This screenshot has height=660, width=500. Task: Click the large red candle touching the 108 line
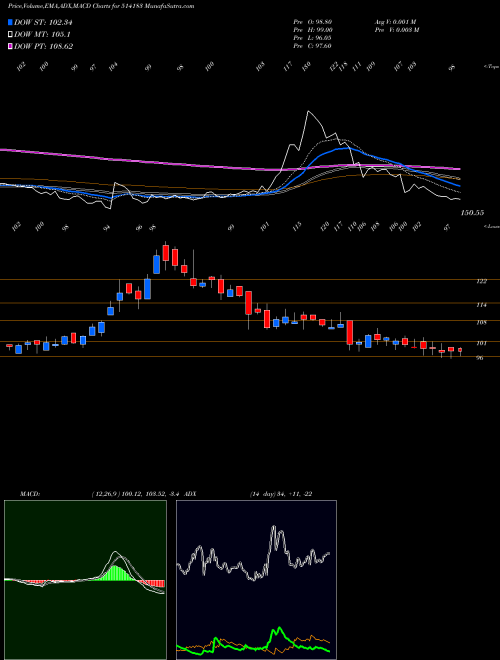coord(349,333)
